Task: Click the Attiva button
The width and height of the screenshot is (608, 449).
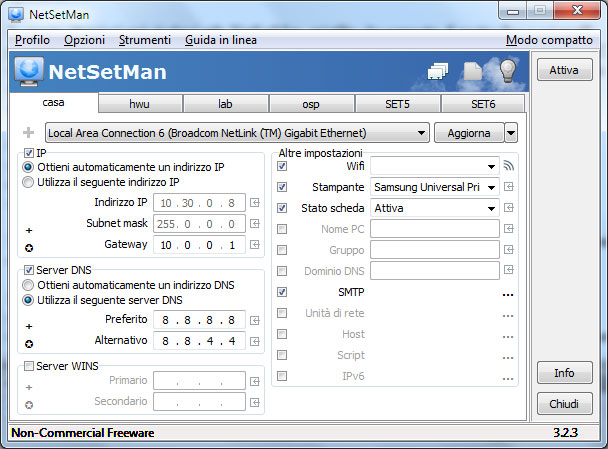Action: coord(565,70)
